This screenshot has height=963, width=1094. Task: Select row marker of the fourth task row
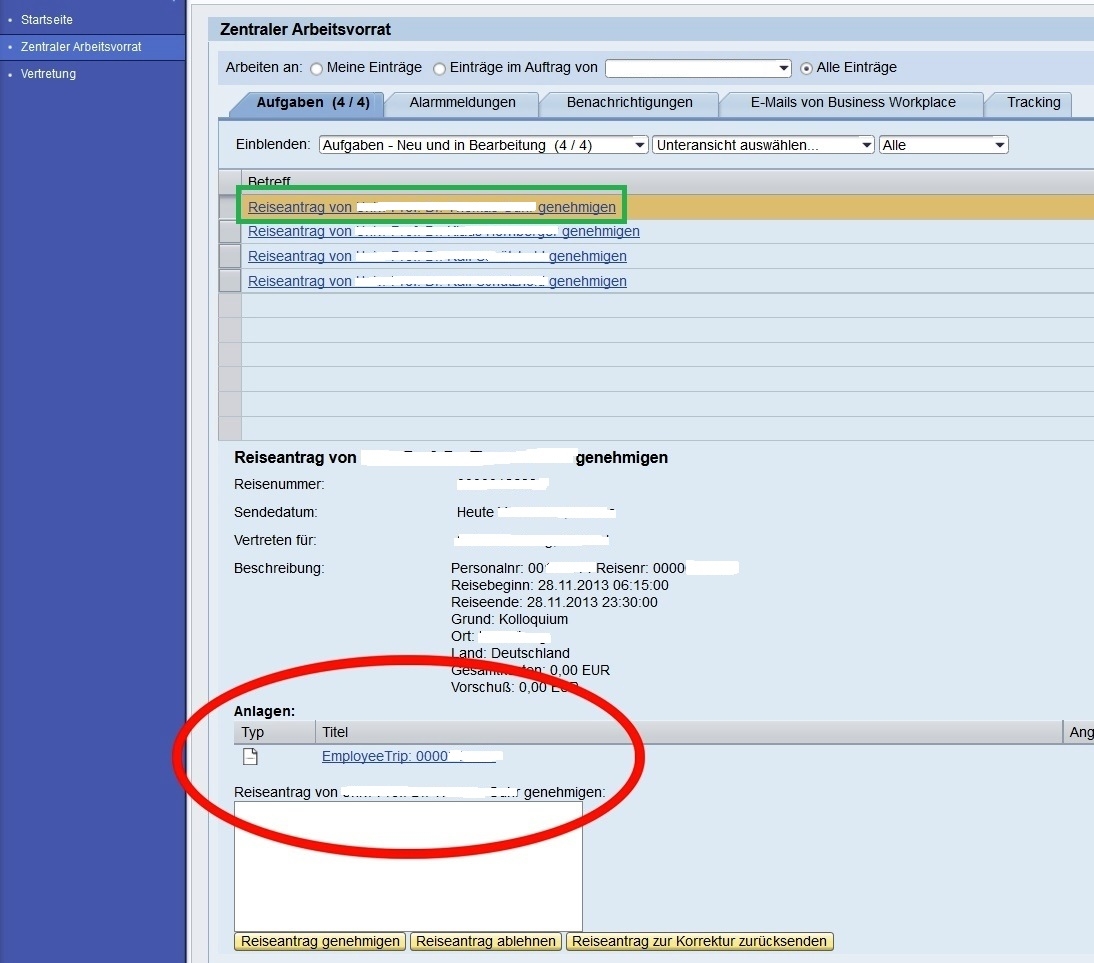point(230,281)
